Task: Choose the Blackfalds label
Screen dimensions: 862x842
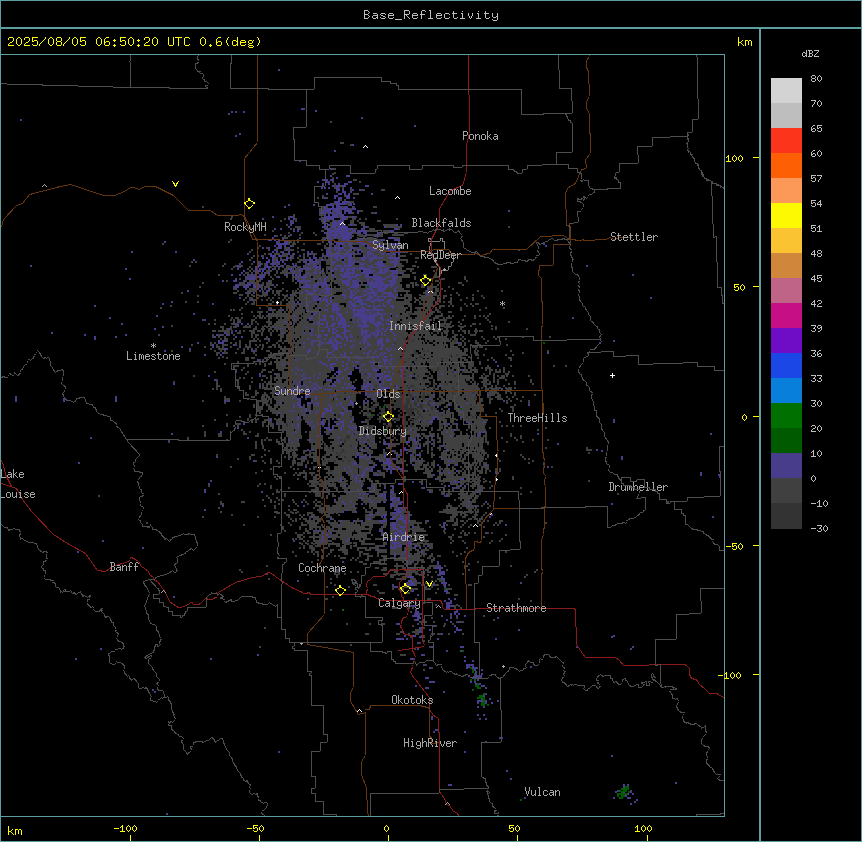Action: 441,223
